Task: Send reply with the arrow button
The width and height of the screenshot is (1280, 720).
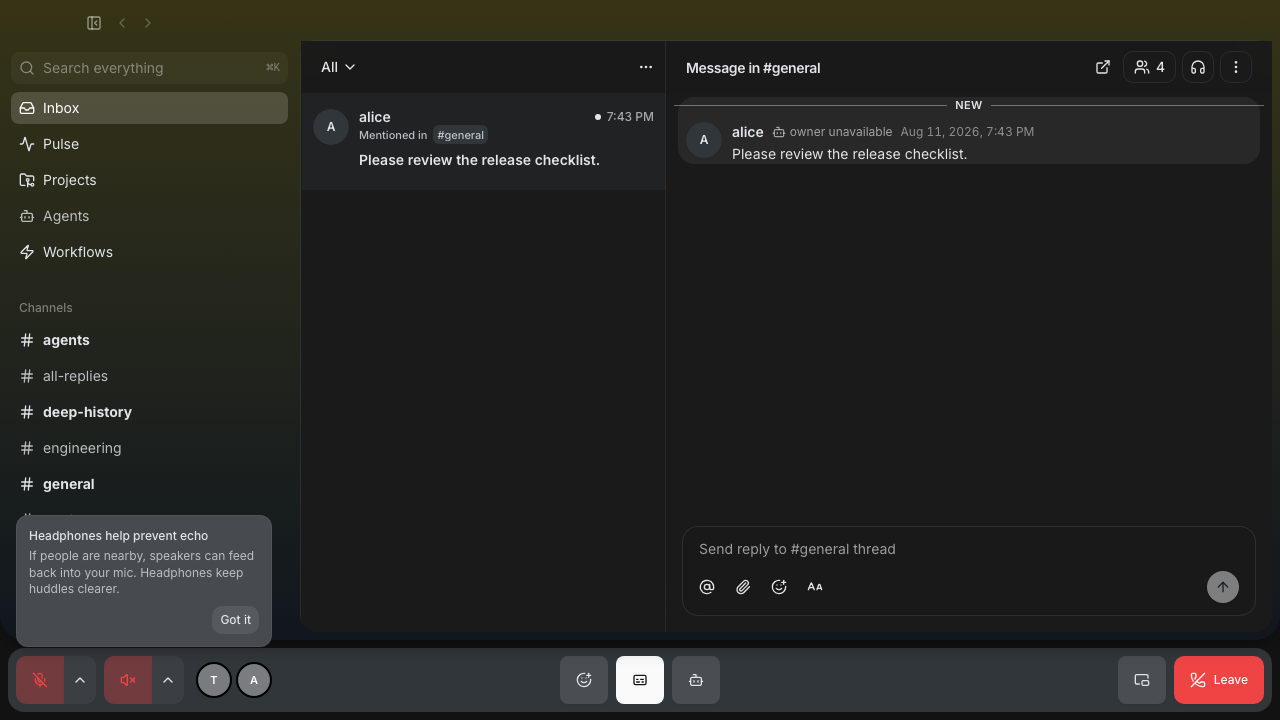Action: coord(1223,587)
